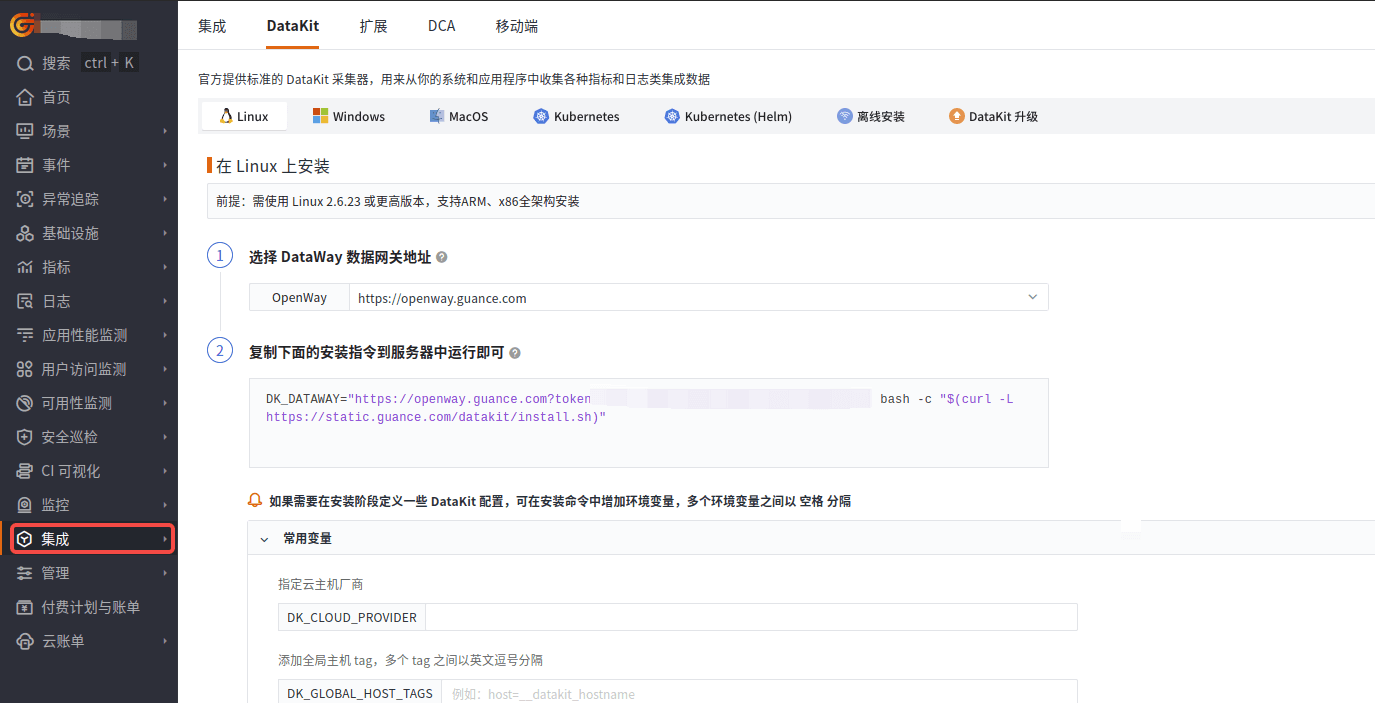Viewport: 1375px width, 703px height.
Task: Click the notification bell icon above 常用变量
Action: (x=255, y=500)
